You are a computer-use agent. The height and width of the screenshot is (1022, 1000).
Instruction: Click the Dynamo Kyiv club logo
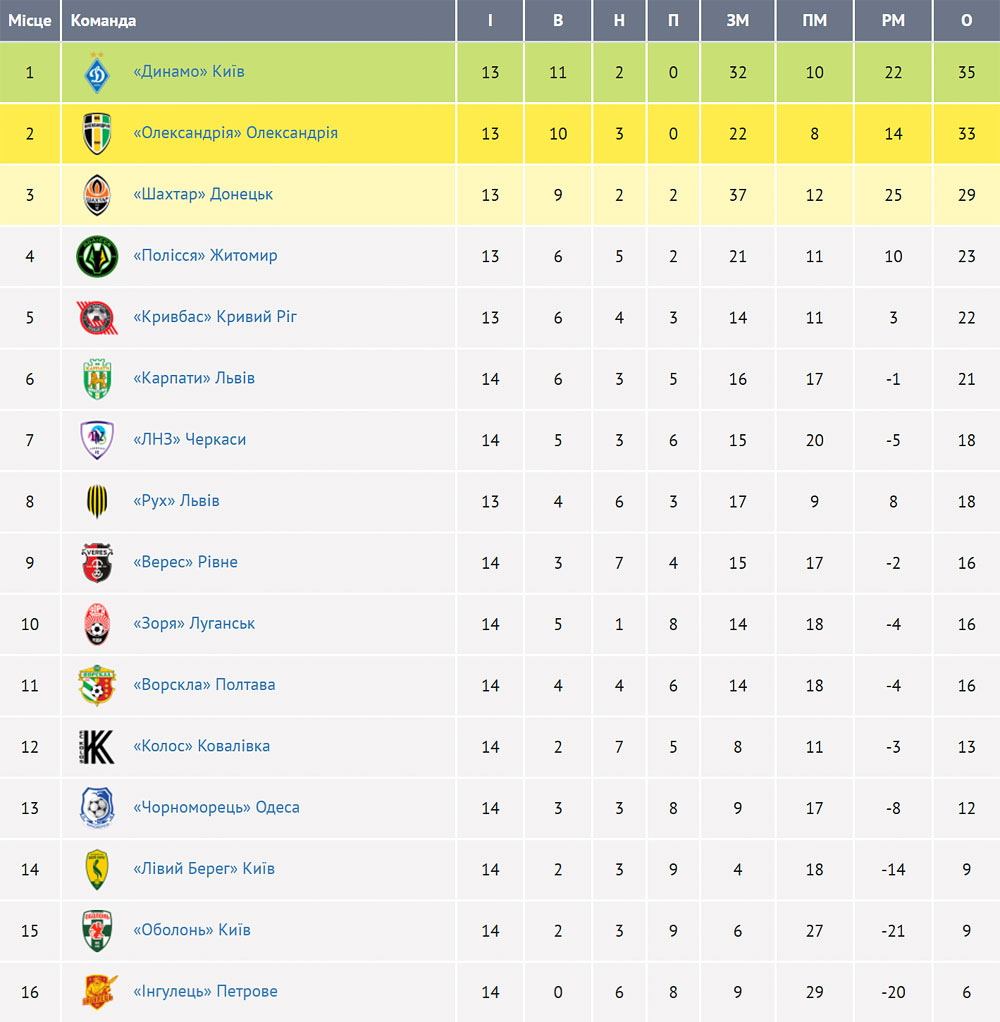(97, 72)
